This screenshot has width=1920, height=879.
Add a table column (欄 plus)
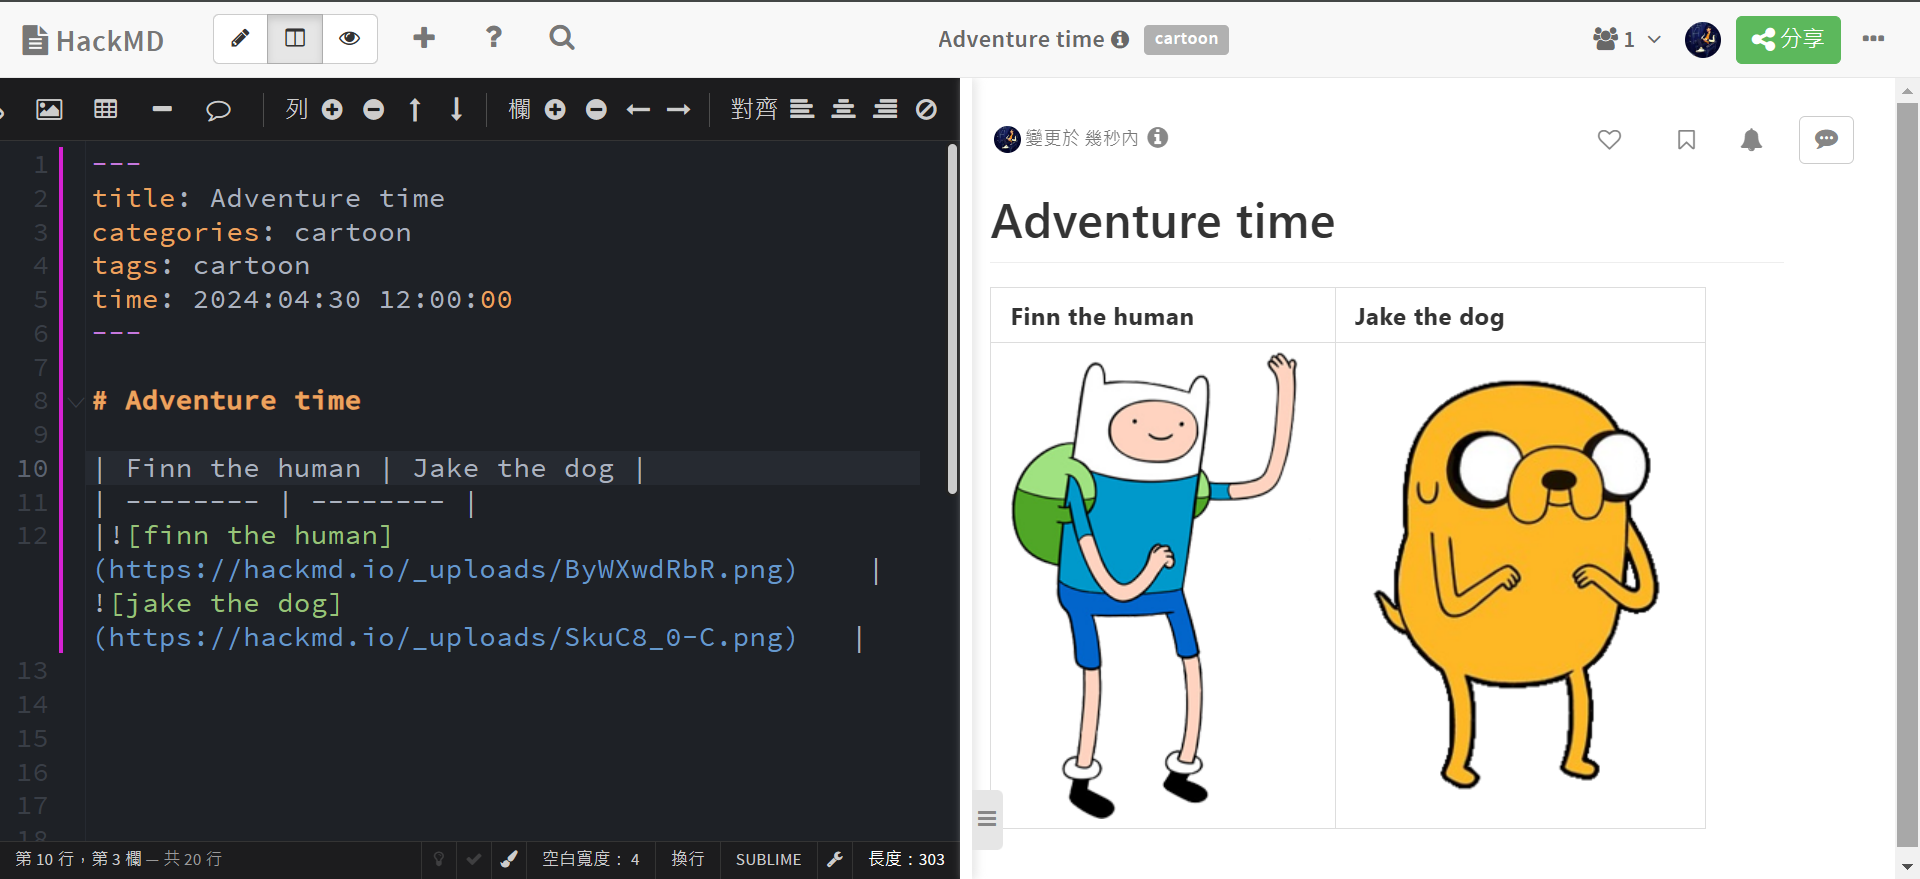[555, 109]
